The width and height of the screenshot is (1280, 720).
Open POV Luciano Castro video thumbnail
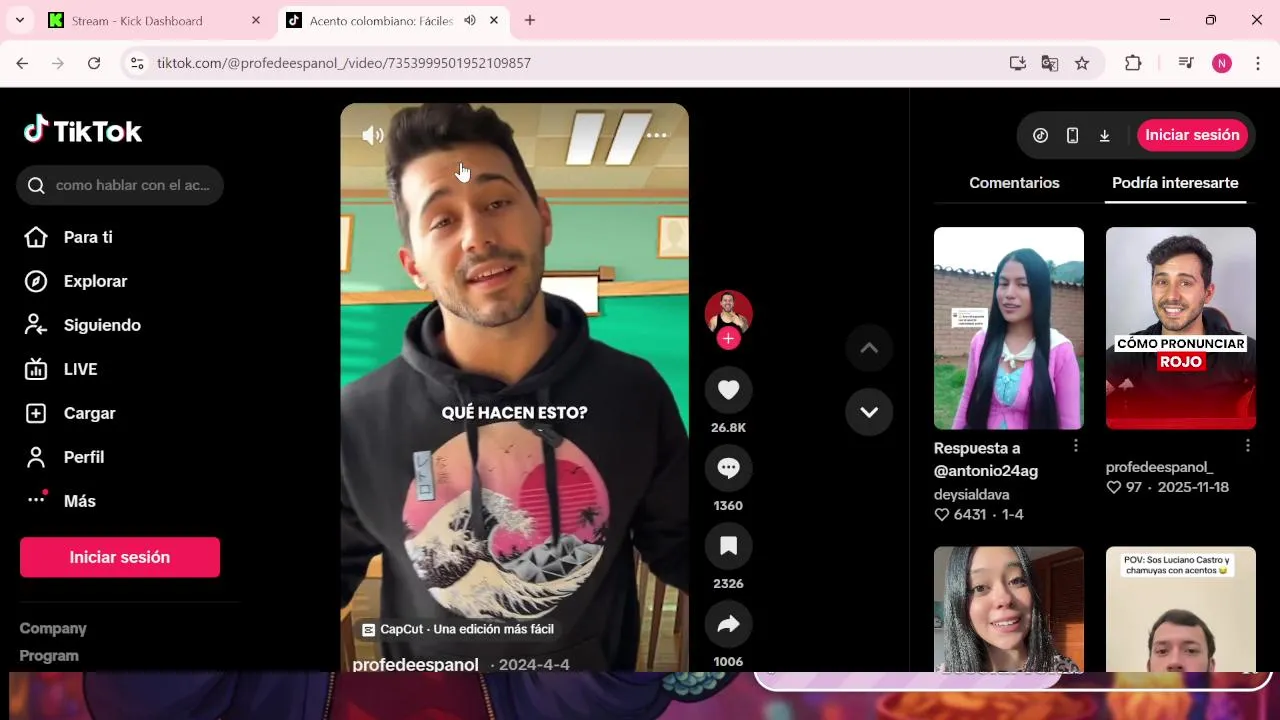click(1181, 609)
